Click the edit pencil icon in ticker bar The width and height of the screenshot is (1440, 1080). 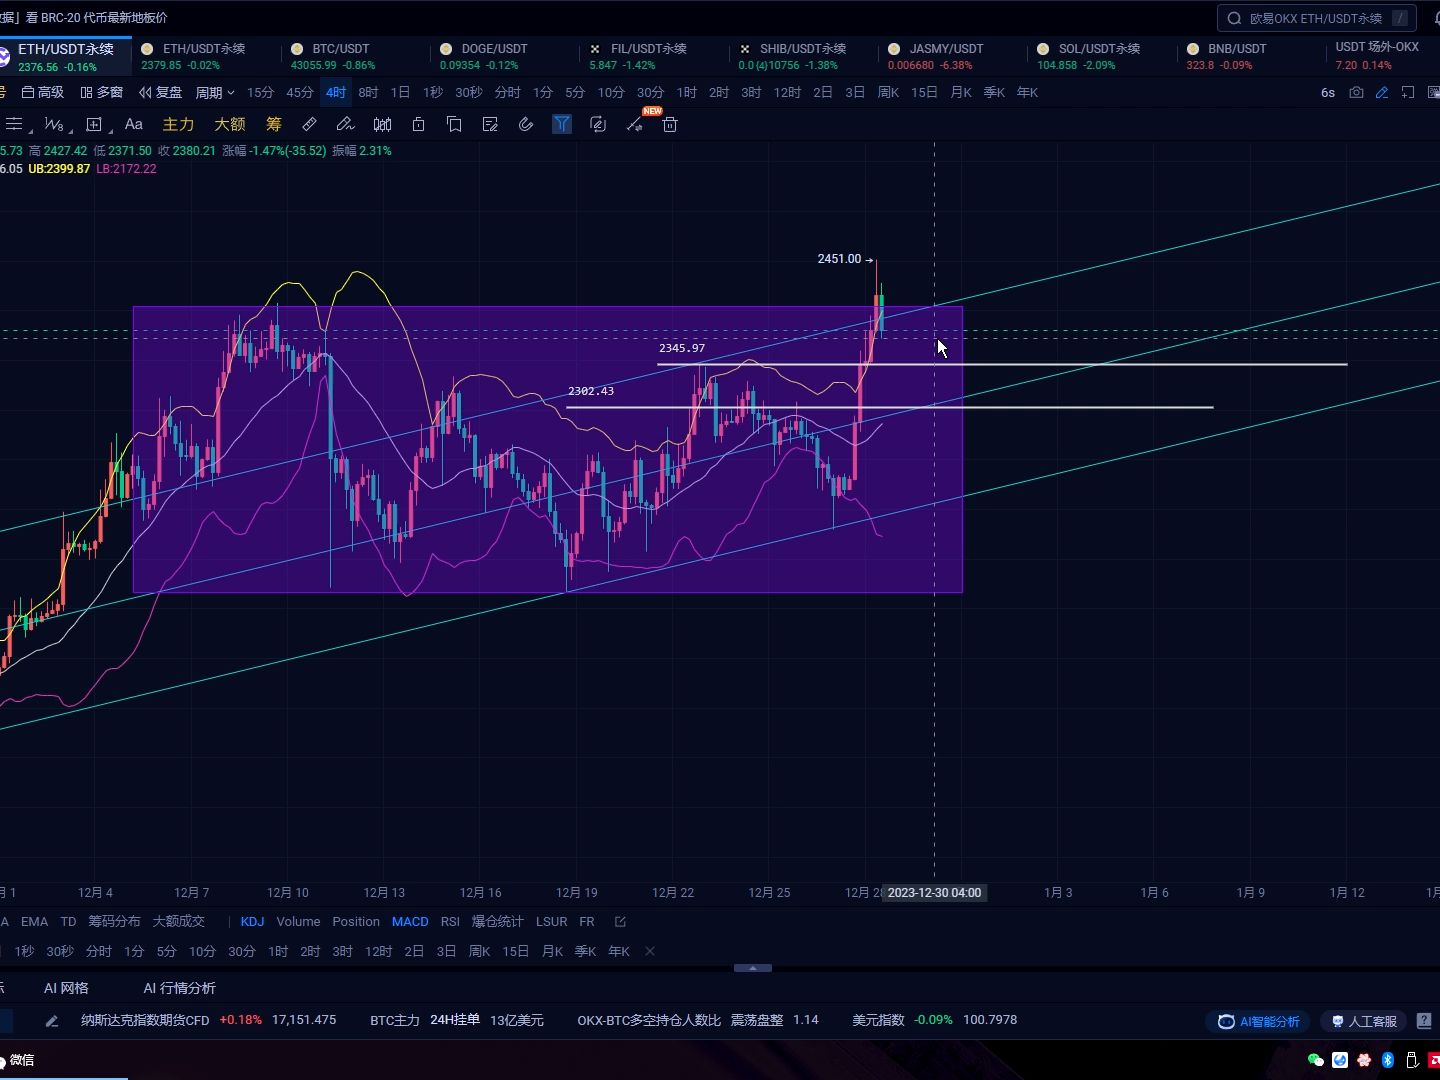coord(52,1021)
